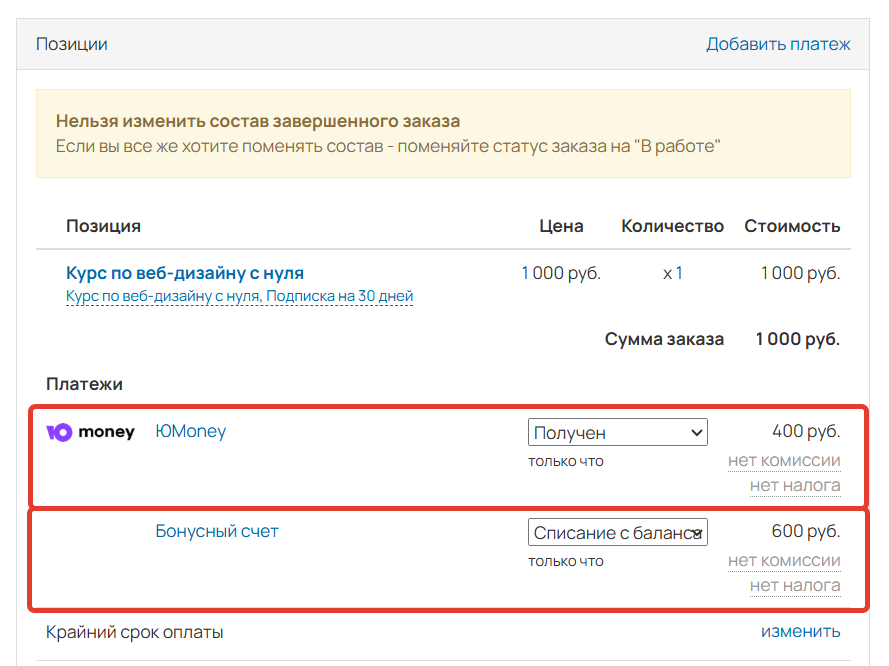The width and height of the screenshot is (889, 666).
Task: Click "нет комиссии" under the 400 руб. payment
Action: click(784, 461)
